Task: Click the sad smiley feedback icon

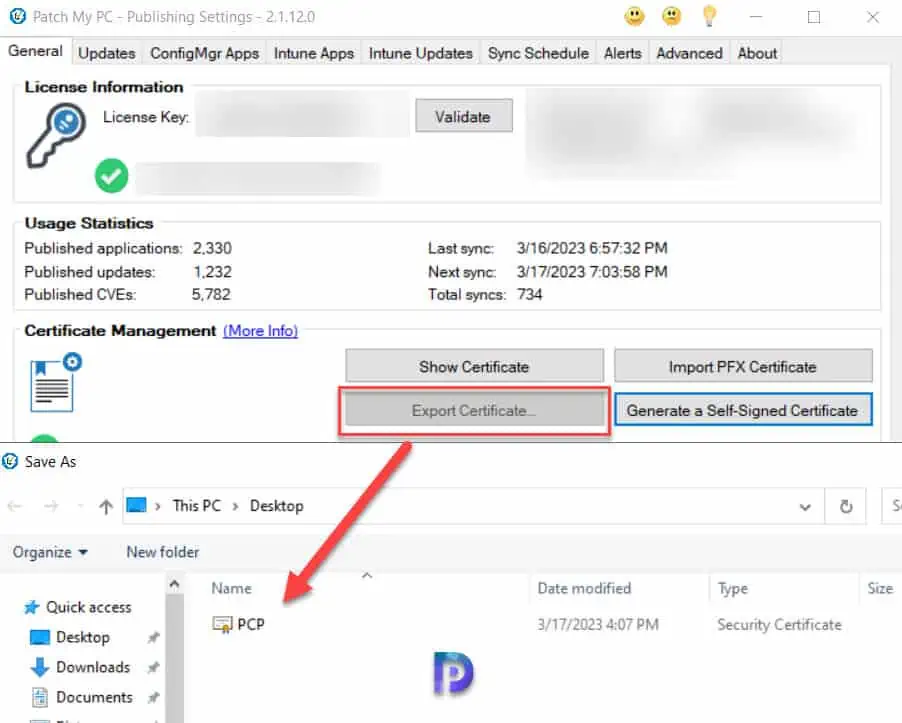Action: pyautogui.click(x=671, y=17)
